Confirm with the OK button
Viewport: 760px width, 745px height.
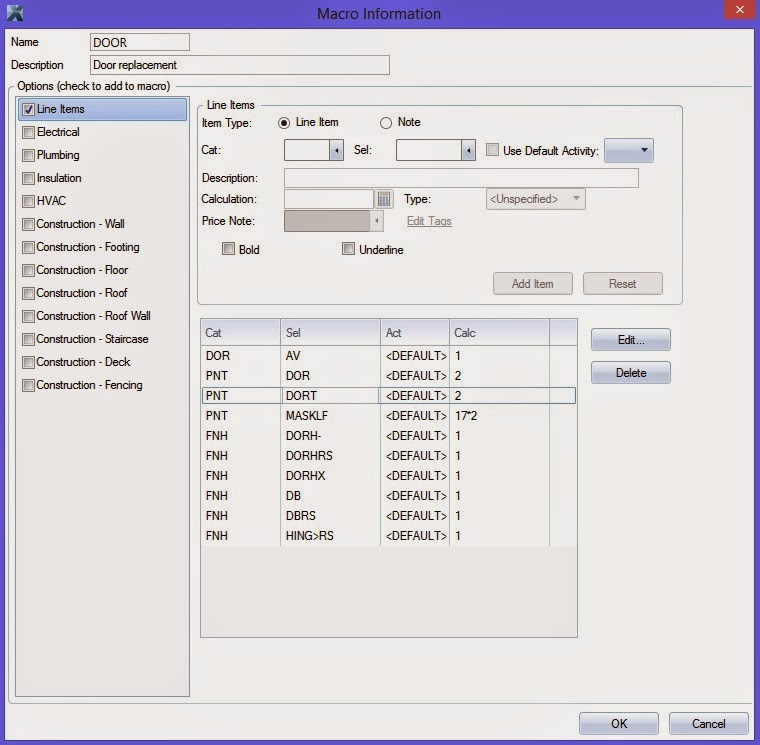(x=618, y=724)
